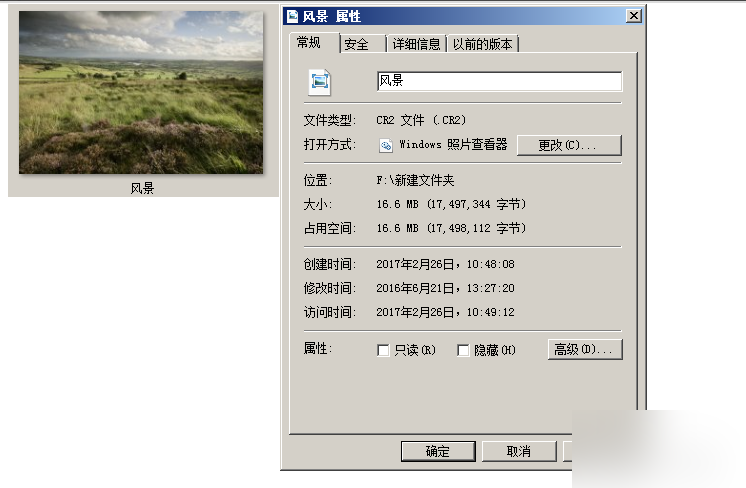
Task: Click the 取消 button
Action: (x=518, y=451)
